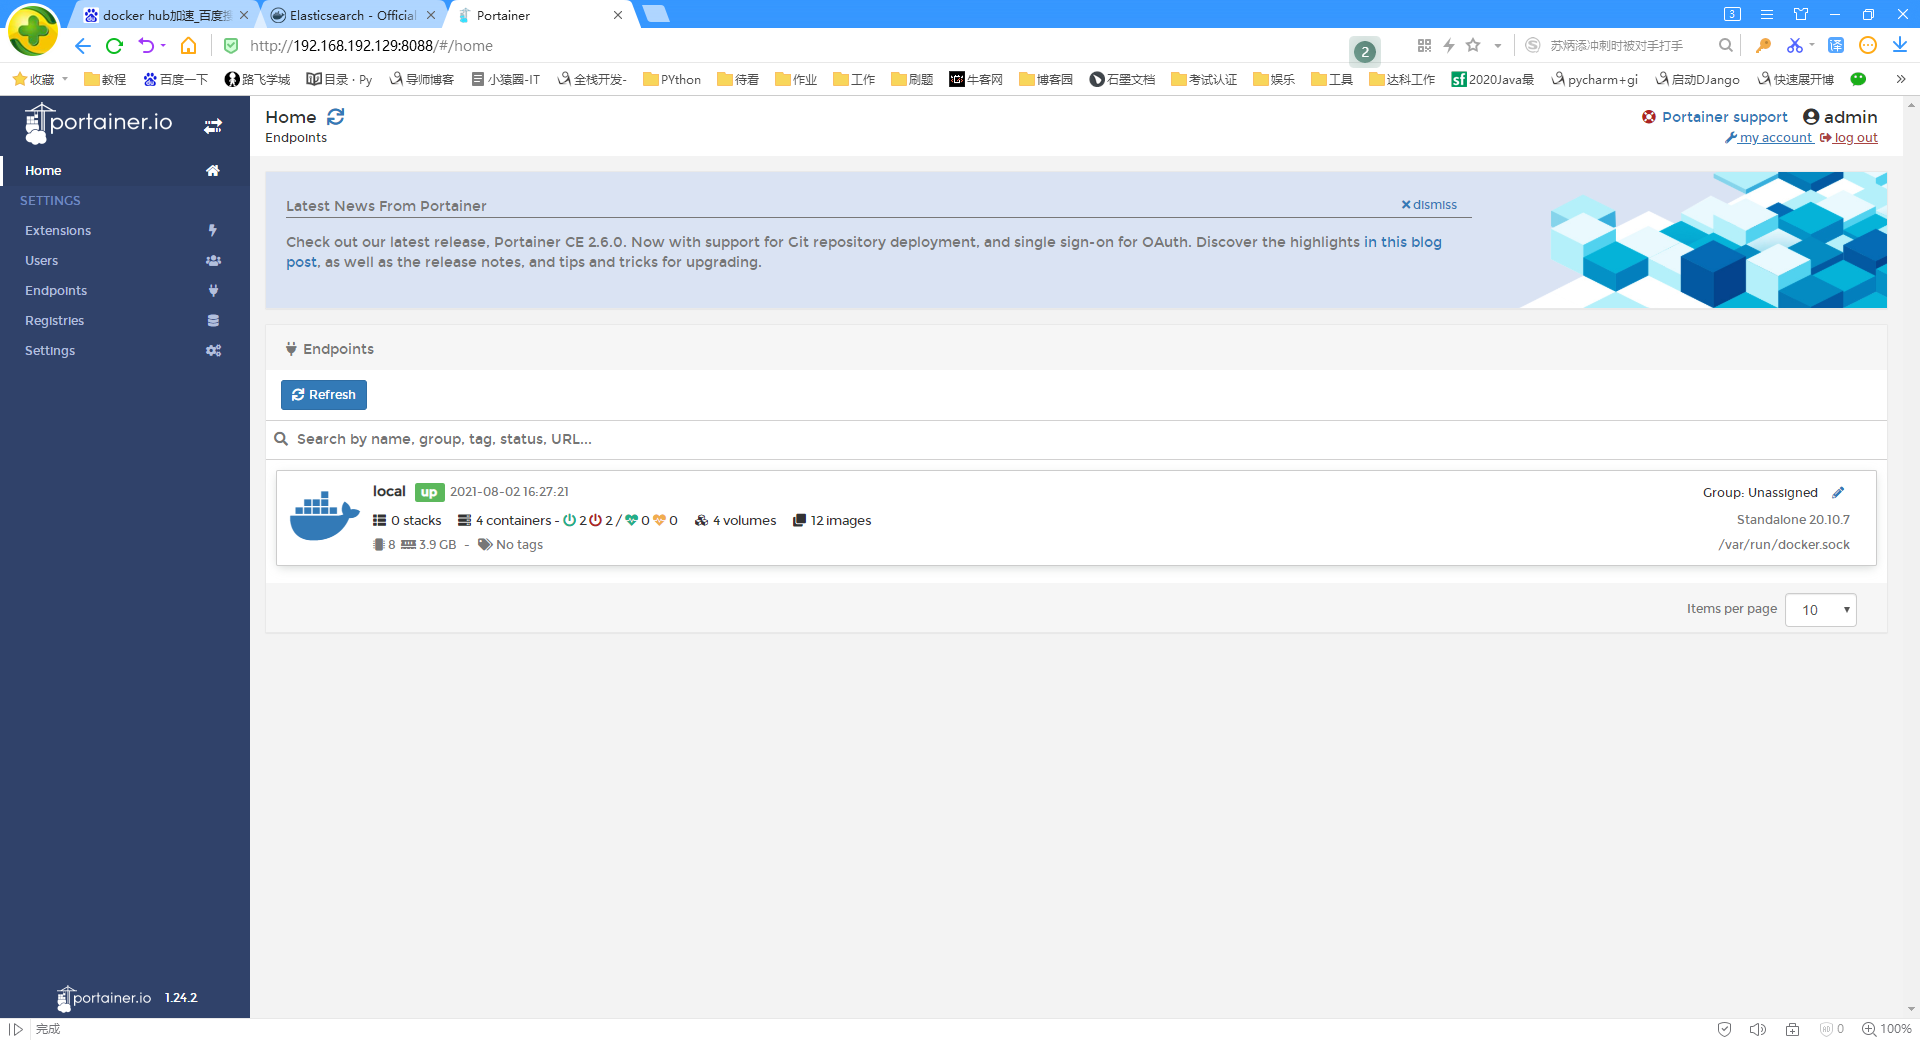
Task: Click the address bar URL
Action: click(371, 46)
